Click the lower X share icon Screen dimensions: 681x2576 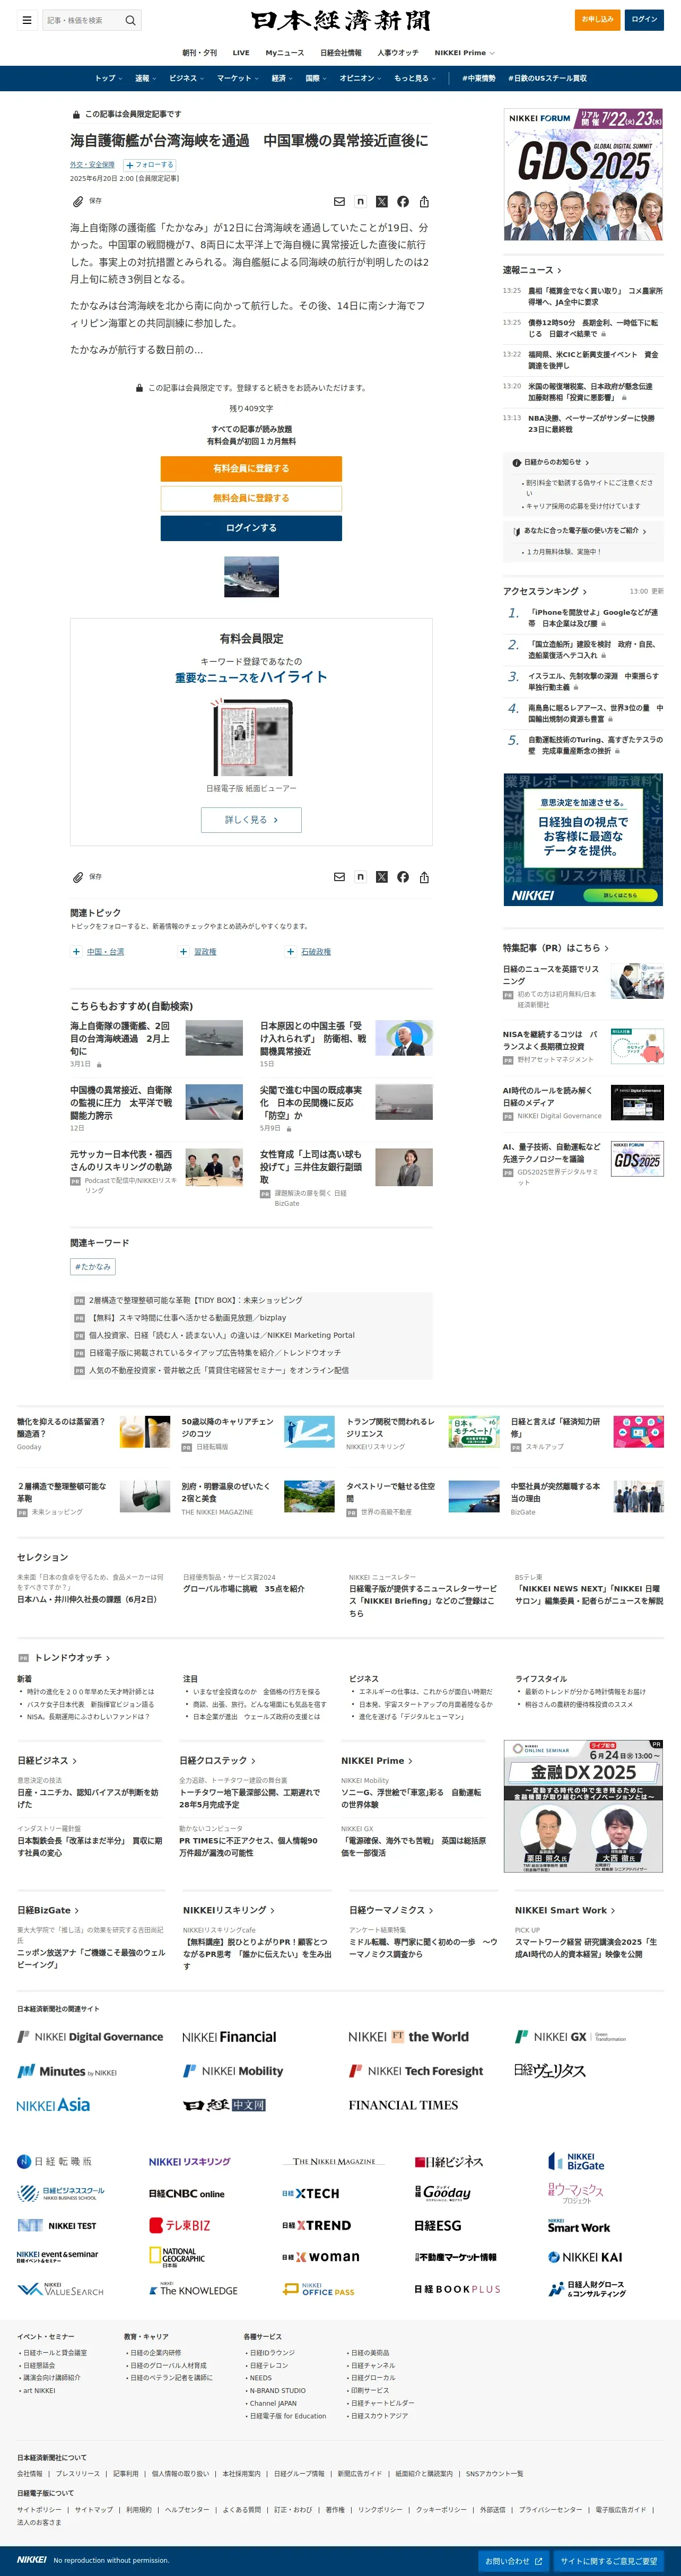point(381,877)
